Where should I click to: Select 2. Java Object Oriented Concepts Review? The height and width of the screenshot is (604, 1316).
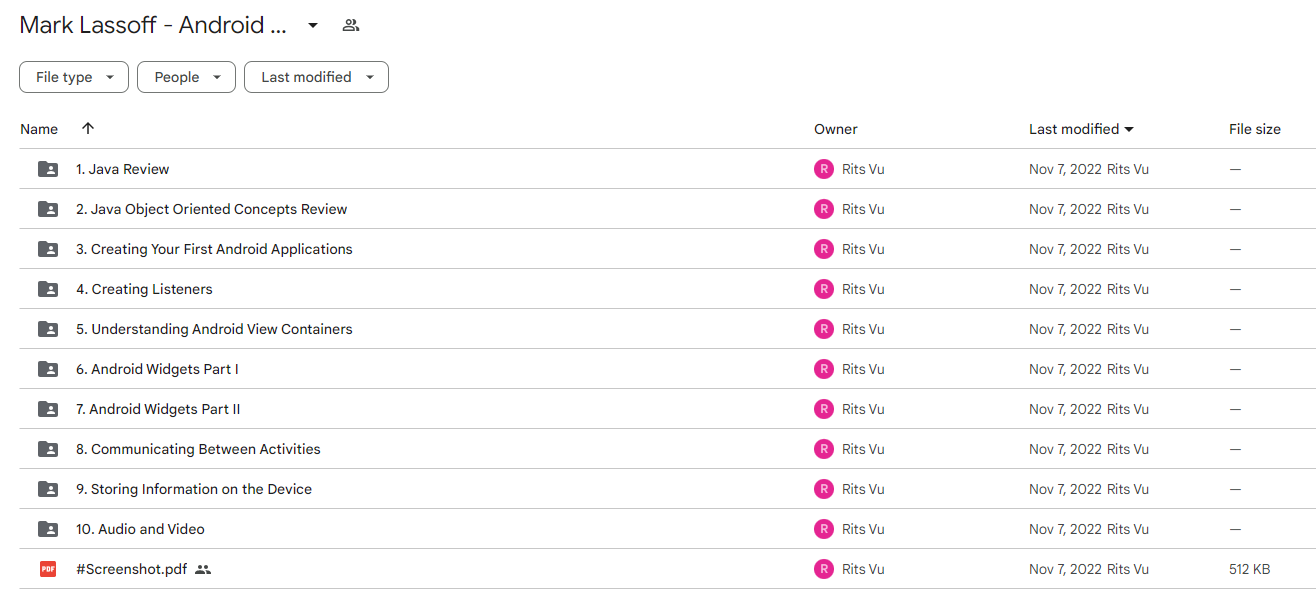(212, 209)
